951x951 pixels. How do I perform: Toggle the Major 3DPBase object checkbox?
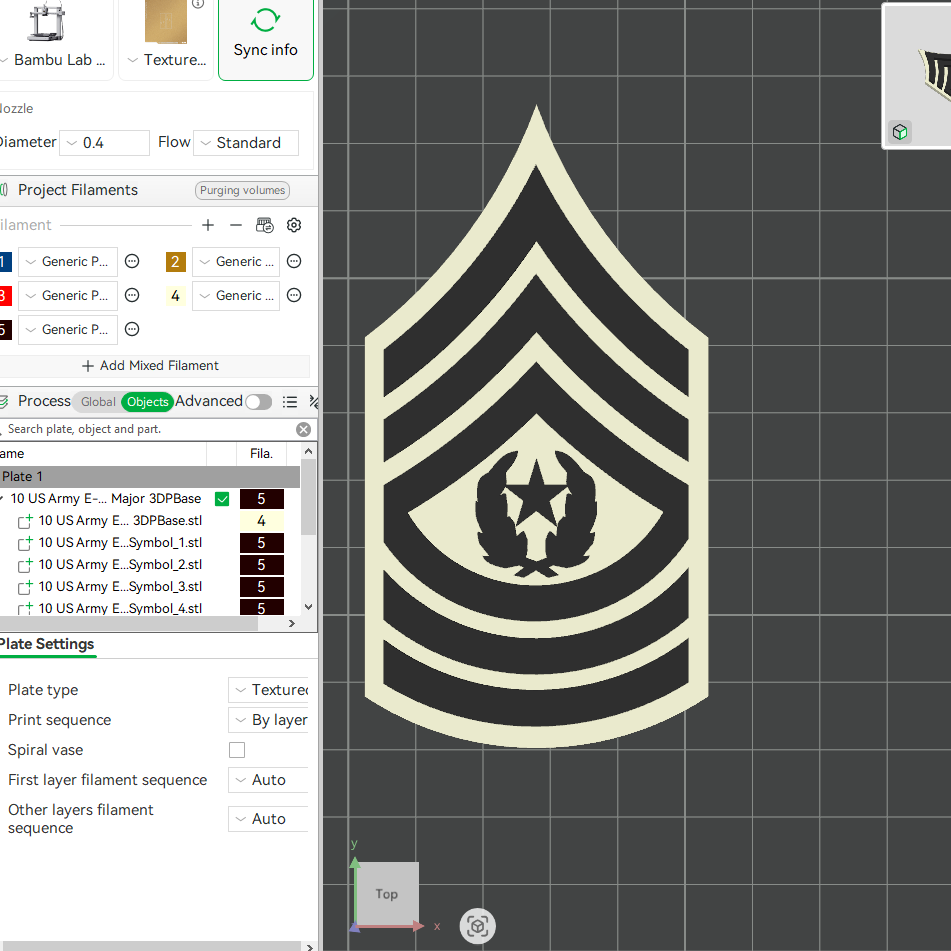pyautogui.click(x=222, y=499)
